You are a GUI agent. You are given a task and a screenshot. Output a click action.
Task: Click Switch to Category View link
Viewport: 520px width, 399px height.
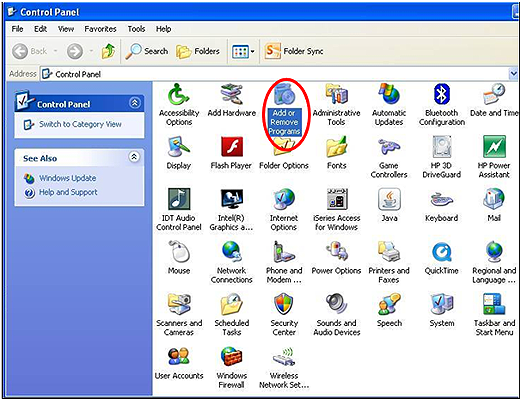(80, 124)
